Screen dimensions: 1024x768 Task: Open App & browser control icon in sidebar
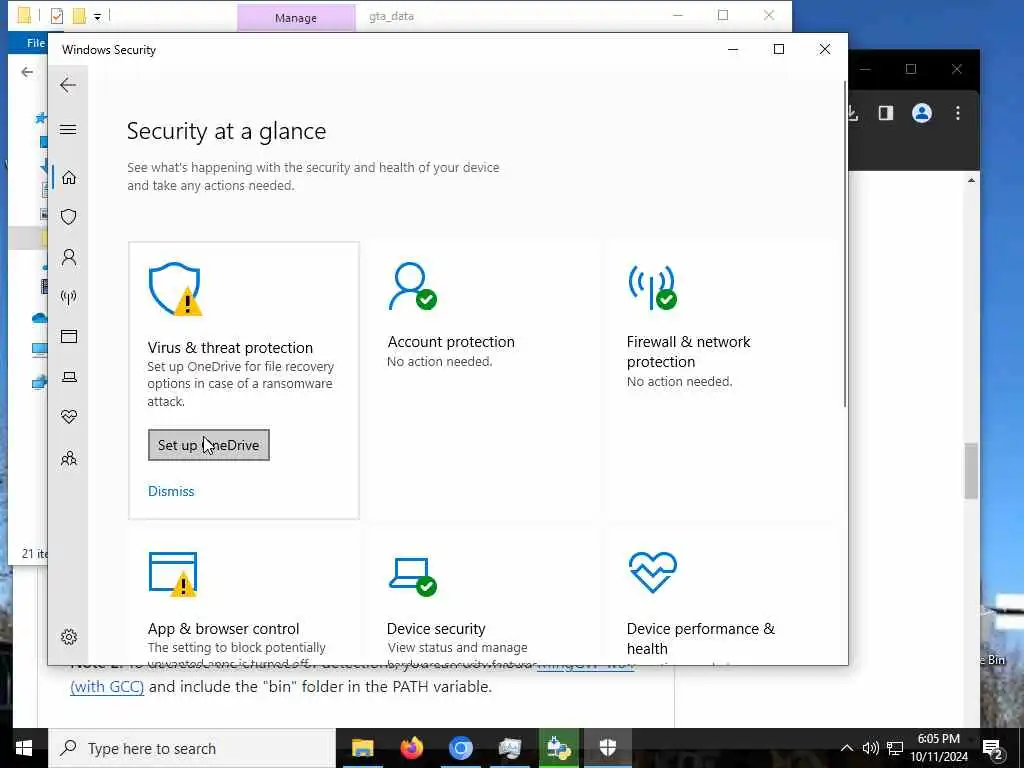pos(69,336)
